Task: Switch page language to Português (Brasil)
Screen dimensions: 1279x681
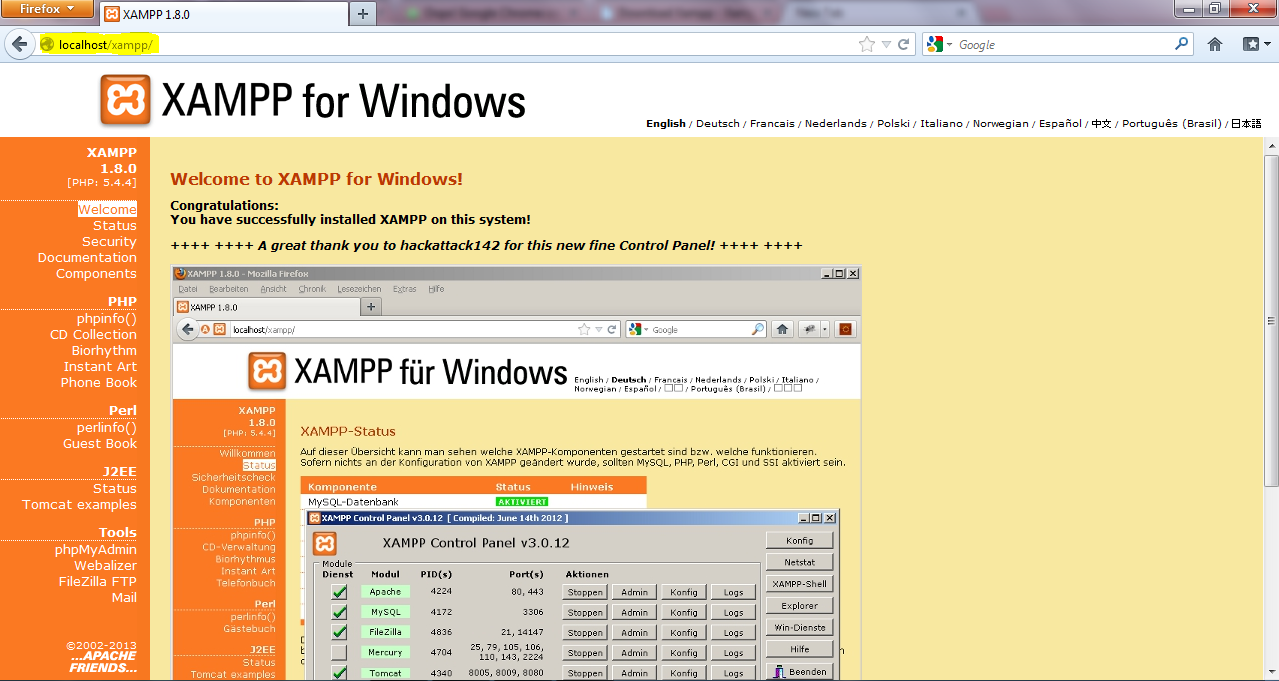Action: point(1172,124)
